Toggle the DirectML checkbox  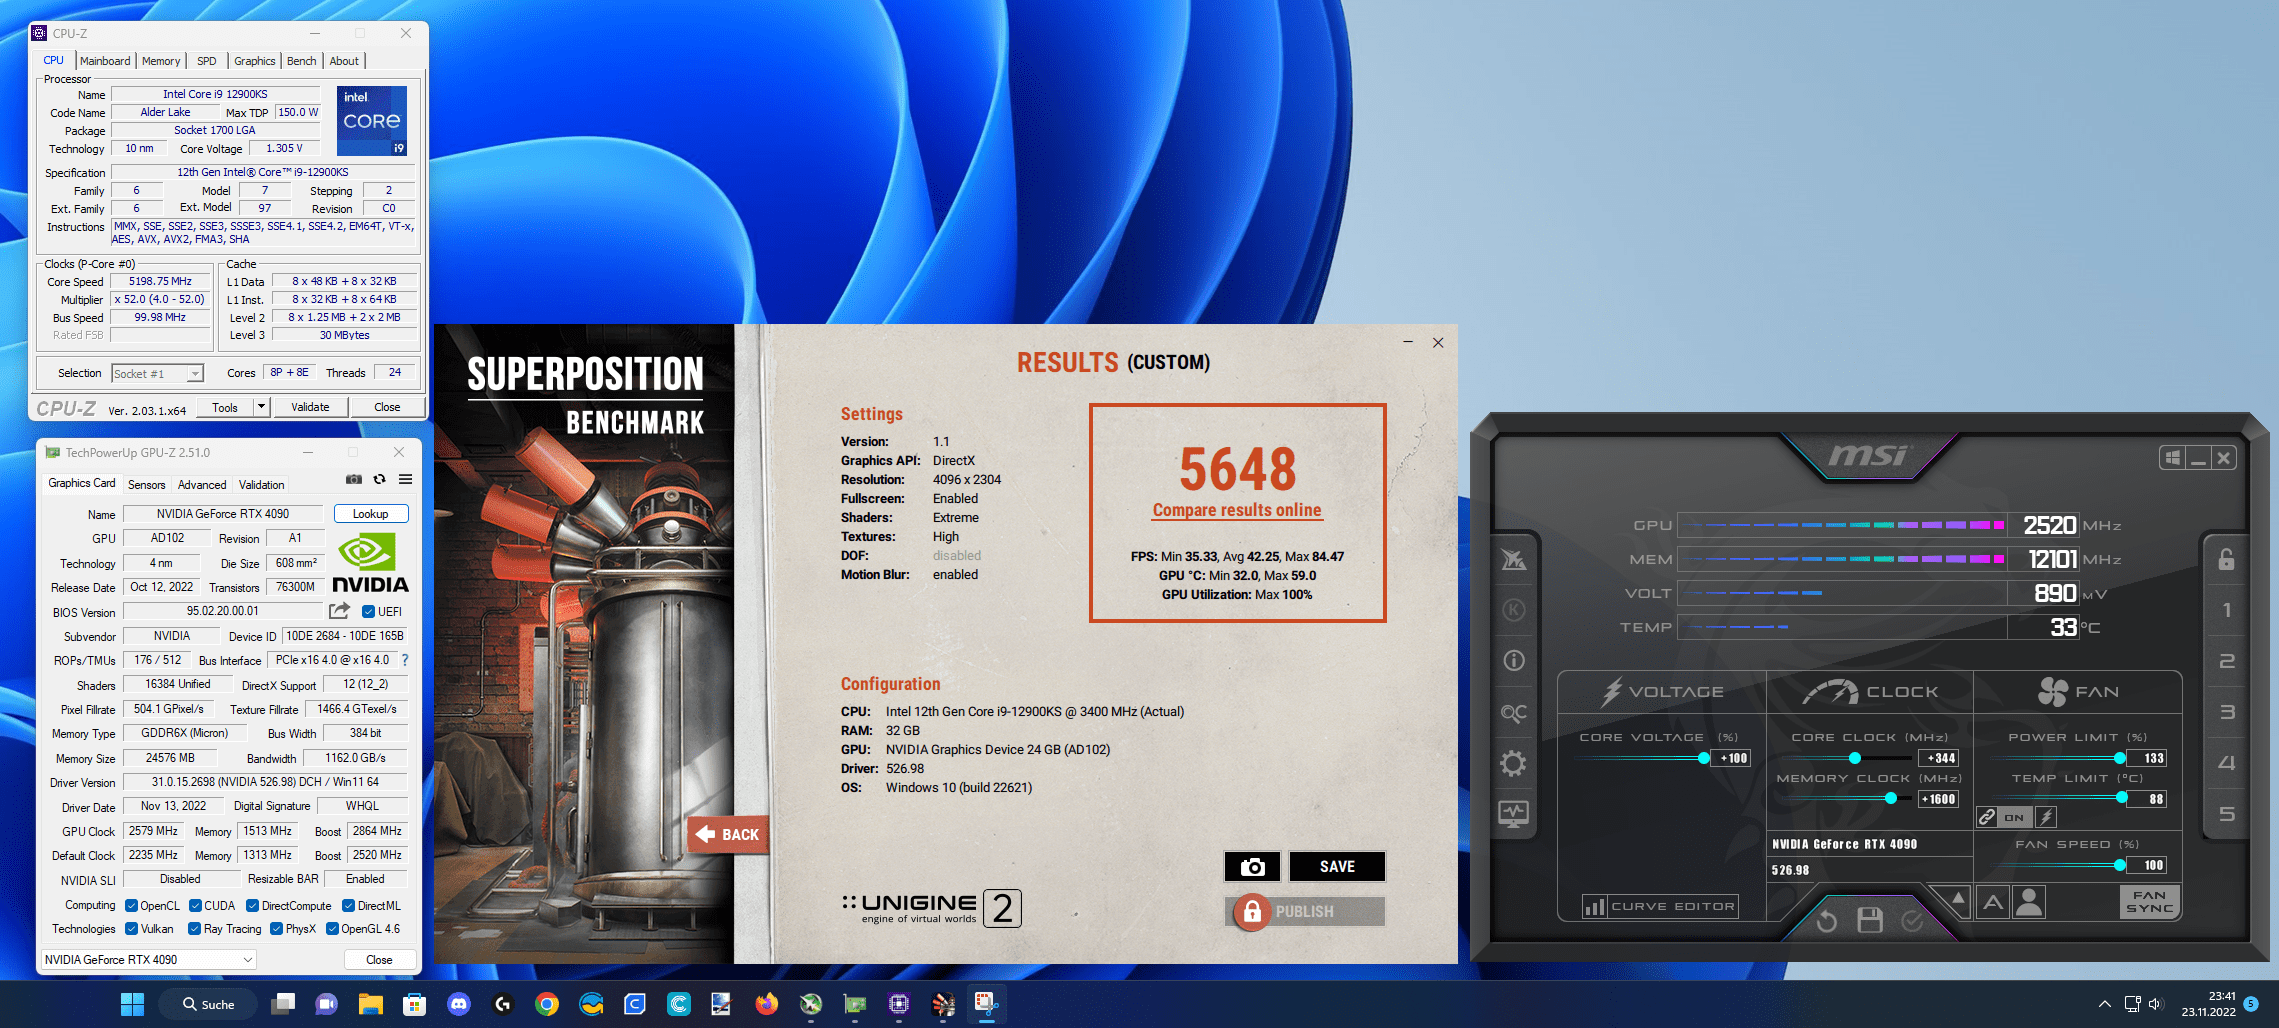[348, 906]
